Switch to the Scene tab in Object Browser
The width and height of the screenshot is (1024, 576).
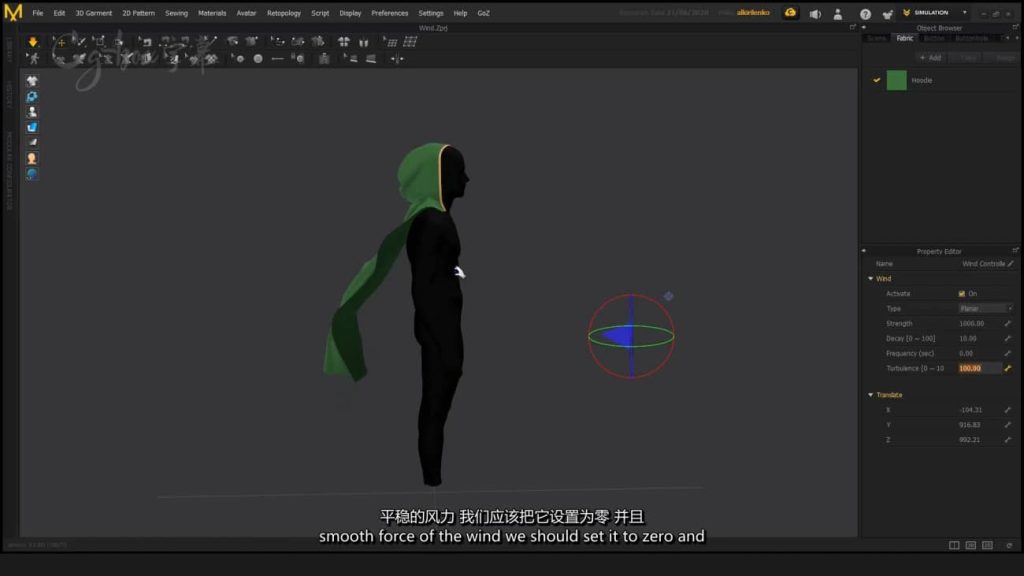coord(875,38)
